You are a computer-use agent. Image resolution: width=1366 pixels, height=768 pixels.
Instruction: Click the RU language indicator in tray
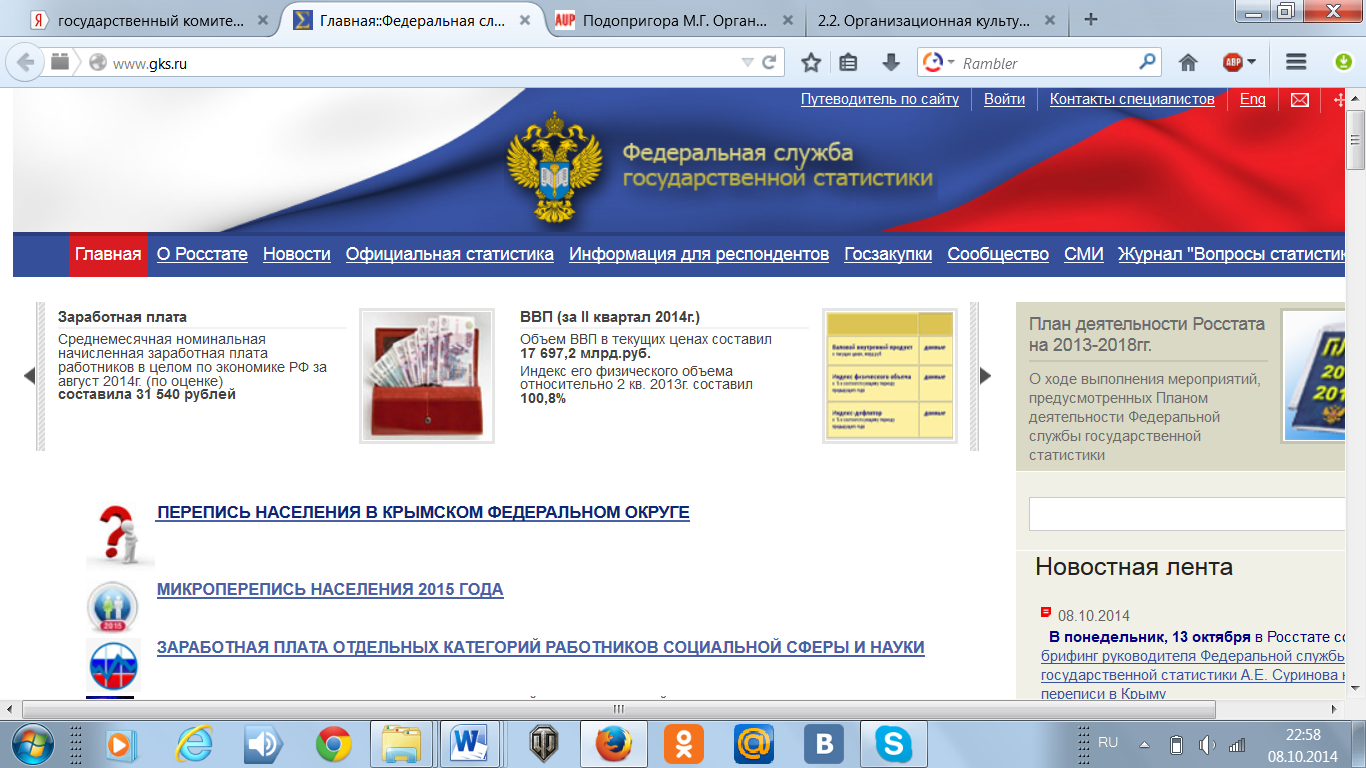1108,743
